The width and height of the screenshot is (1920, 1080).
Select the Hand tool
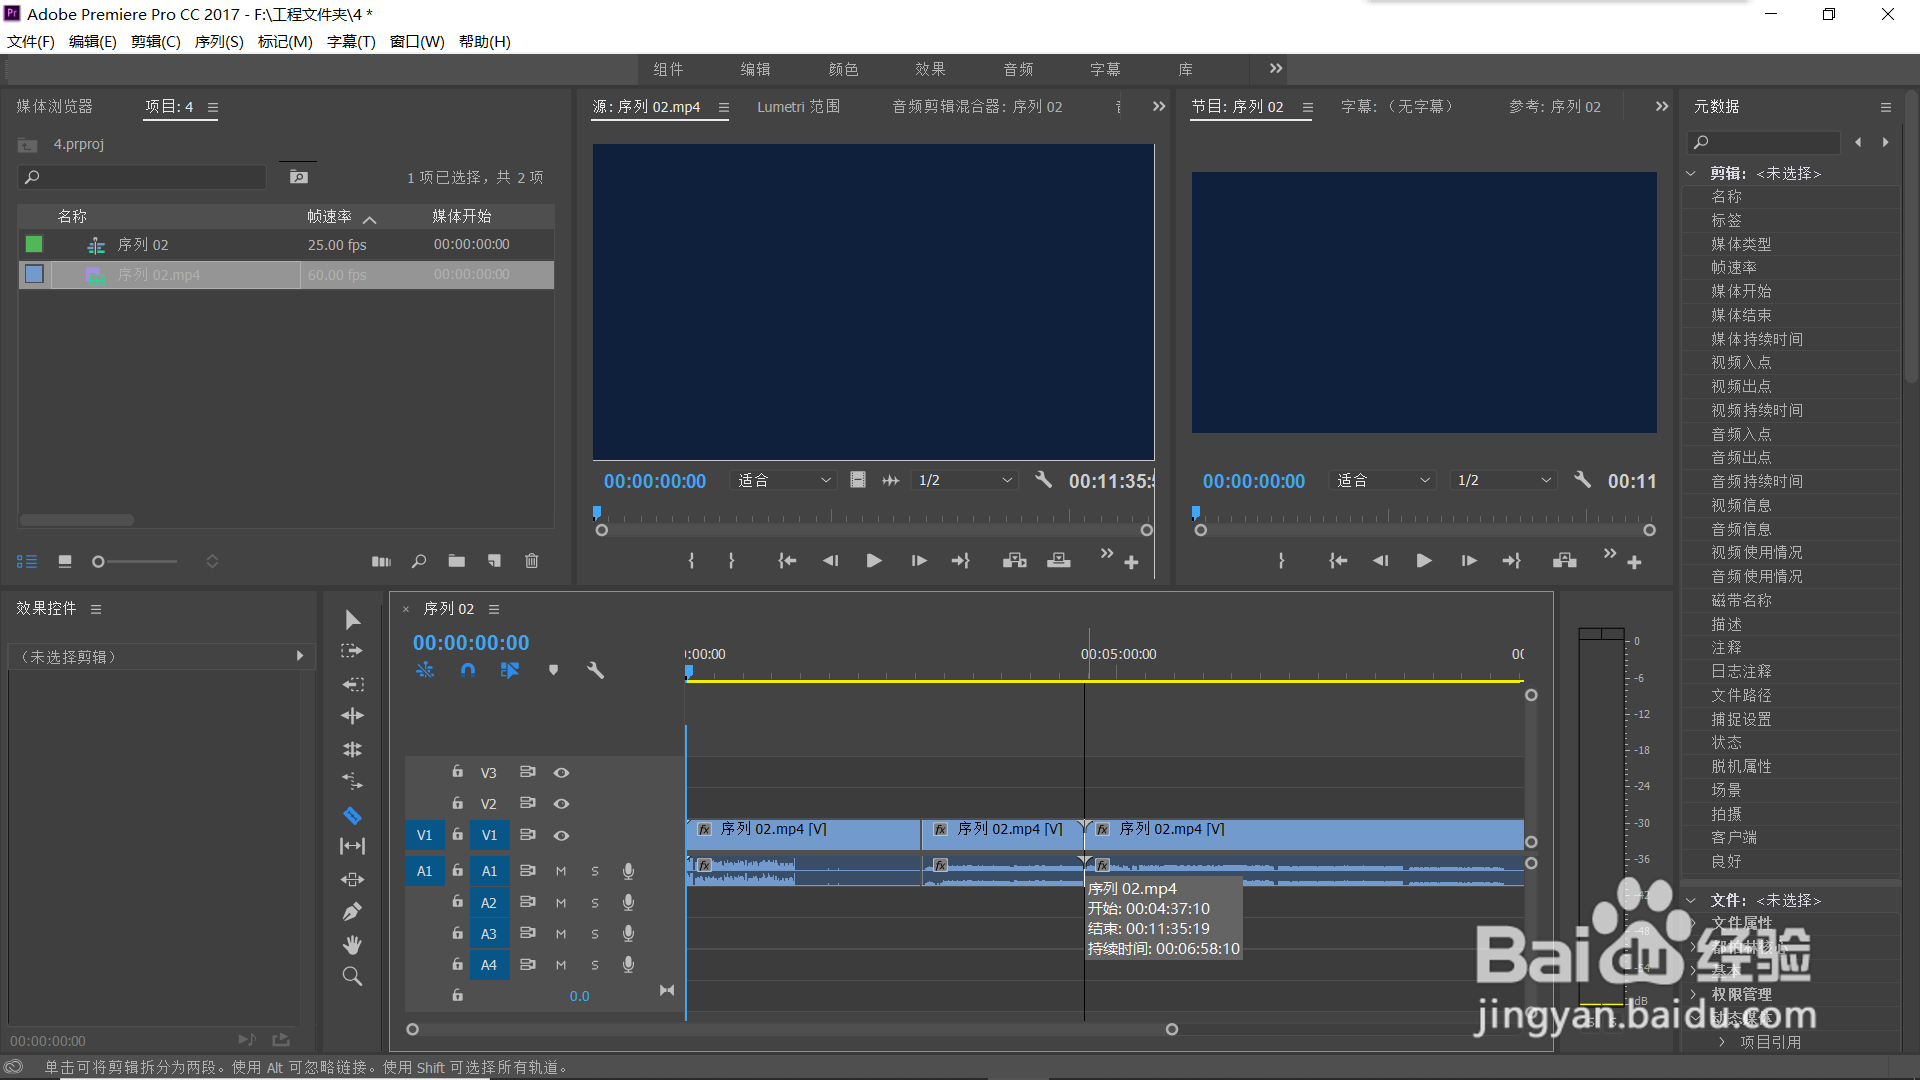click(x=352, y=944)
